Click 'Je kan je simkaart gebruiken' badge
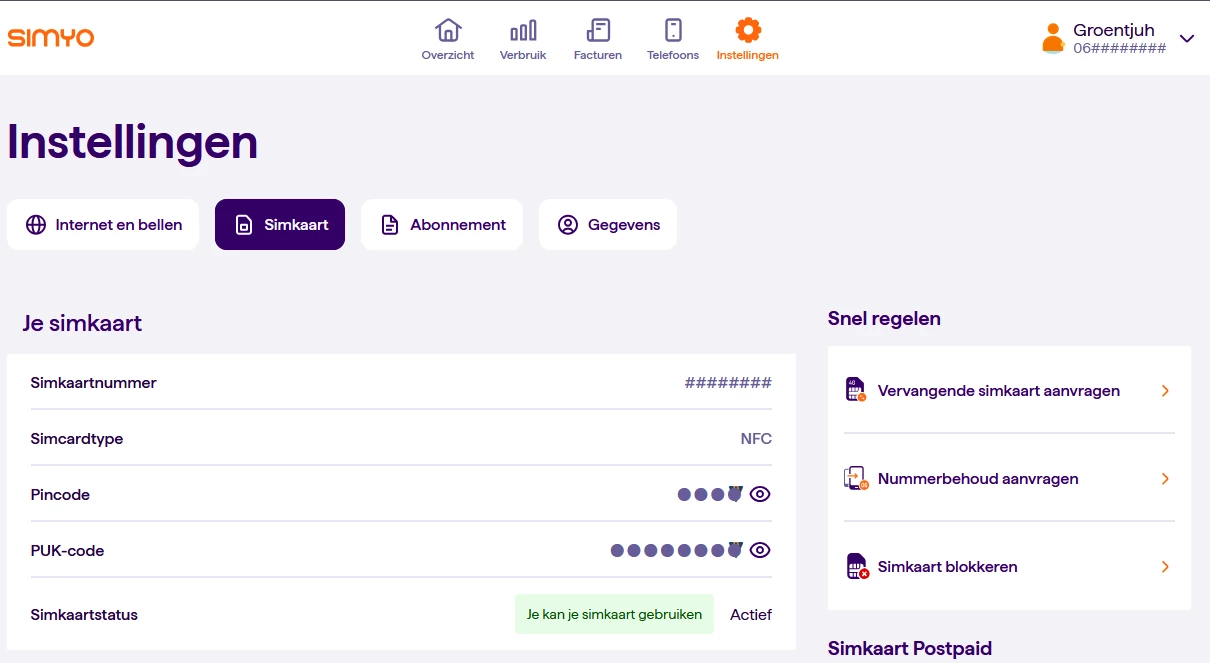Screen dimensions: 1210x663 point(614,615)
